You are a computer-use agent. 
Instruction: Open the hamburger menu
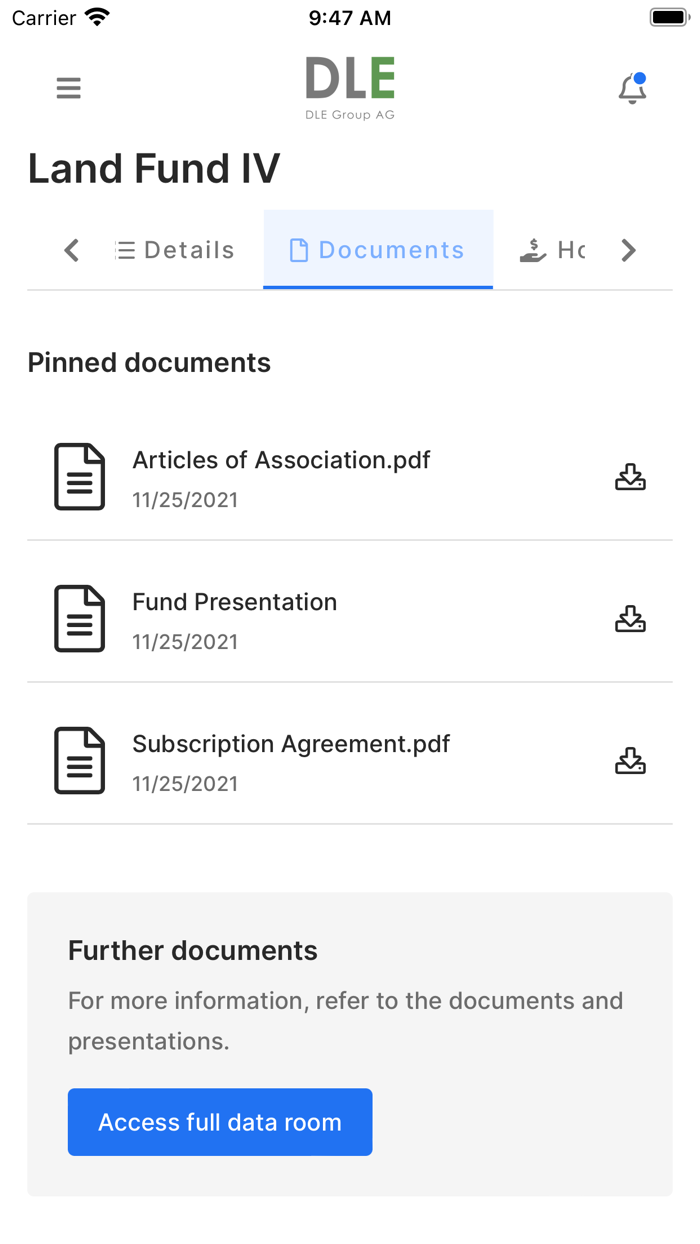(x=68, y=88)
